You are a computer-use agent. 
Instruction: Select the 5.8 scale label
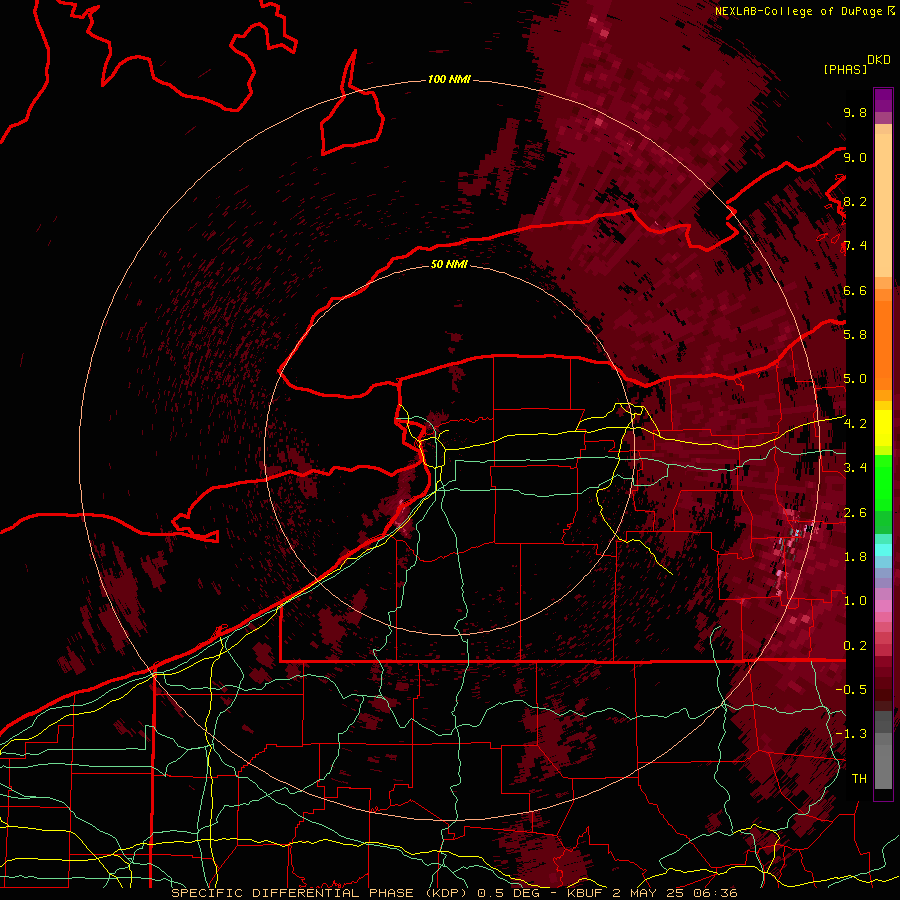(x=855, y=335)
